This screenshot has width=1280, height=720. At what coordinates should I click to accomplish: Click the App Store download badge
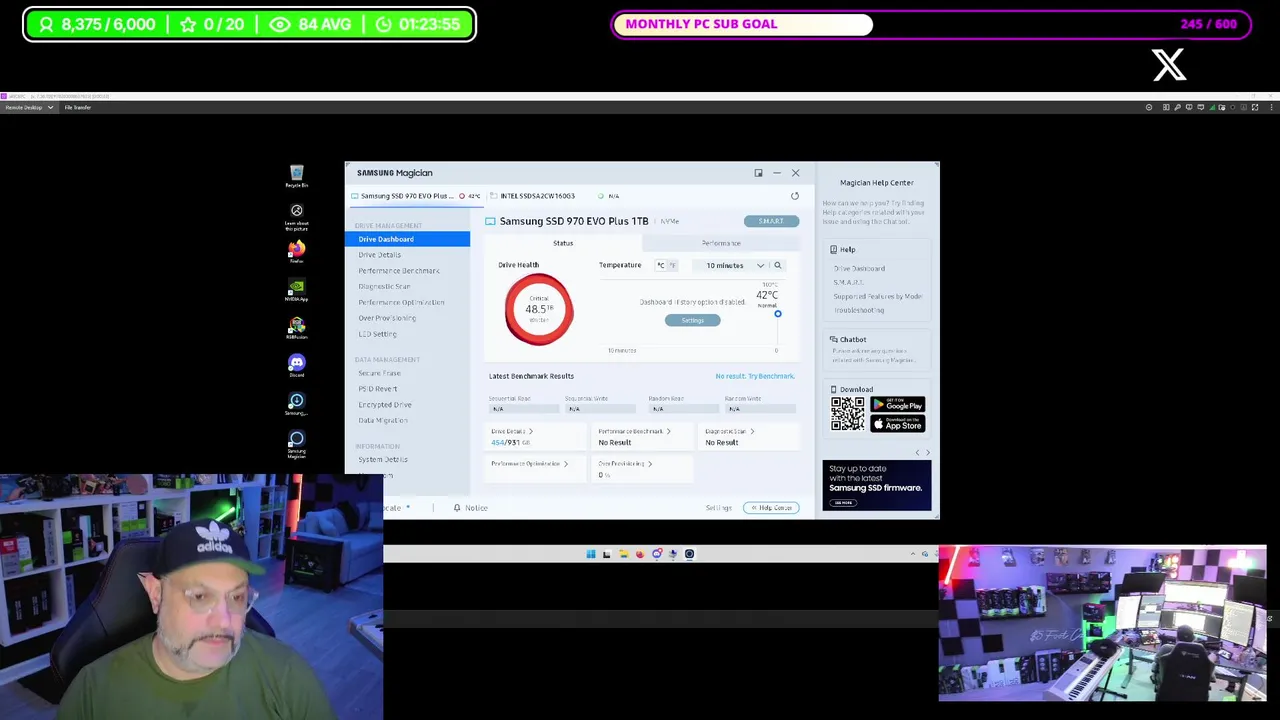(x=897, y=424)
